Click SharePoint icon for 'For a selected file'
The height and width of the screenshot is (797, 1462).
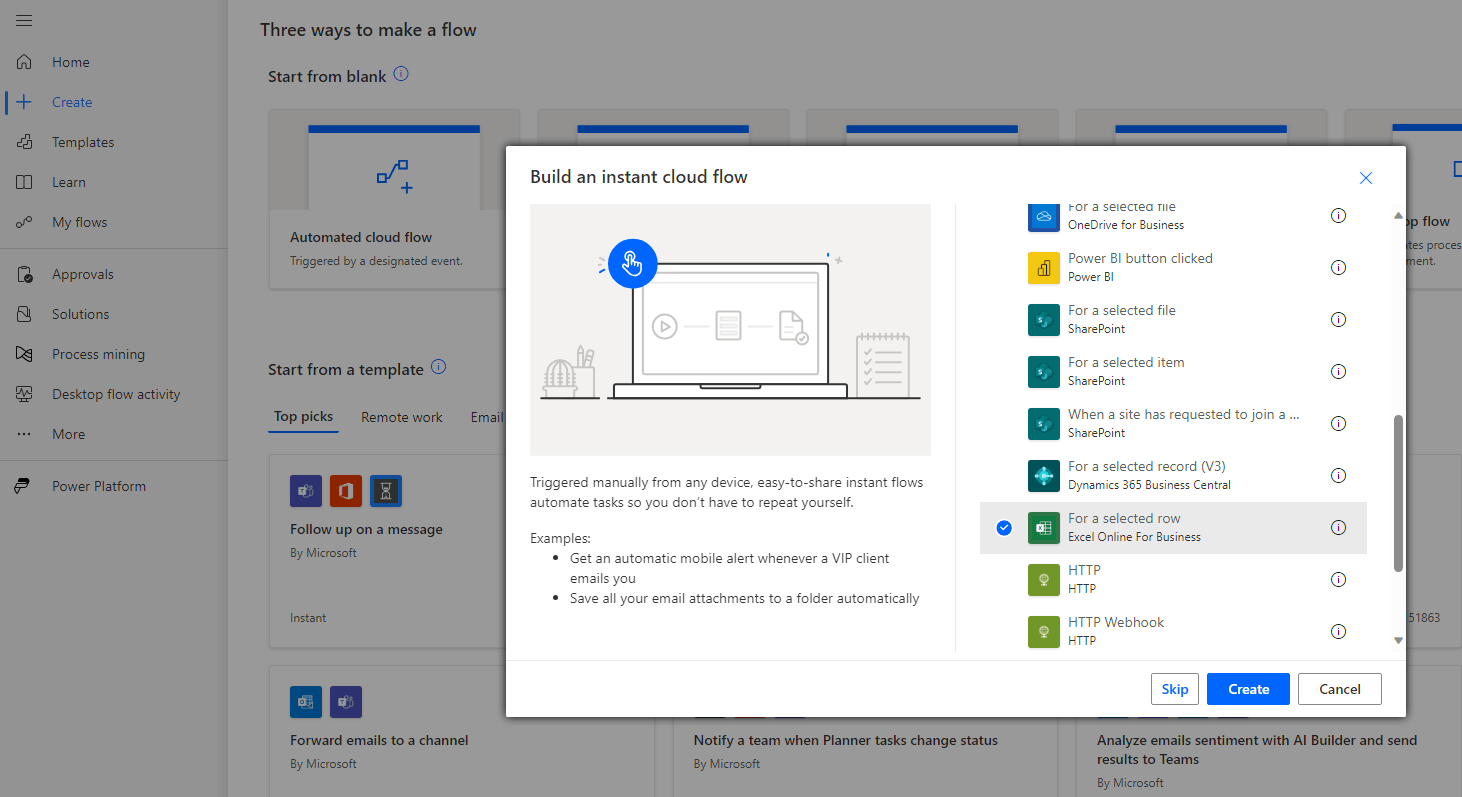[x=1044, y=320]
